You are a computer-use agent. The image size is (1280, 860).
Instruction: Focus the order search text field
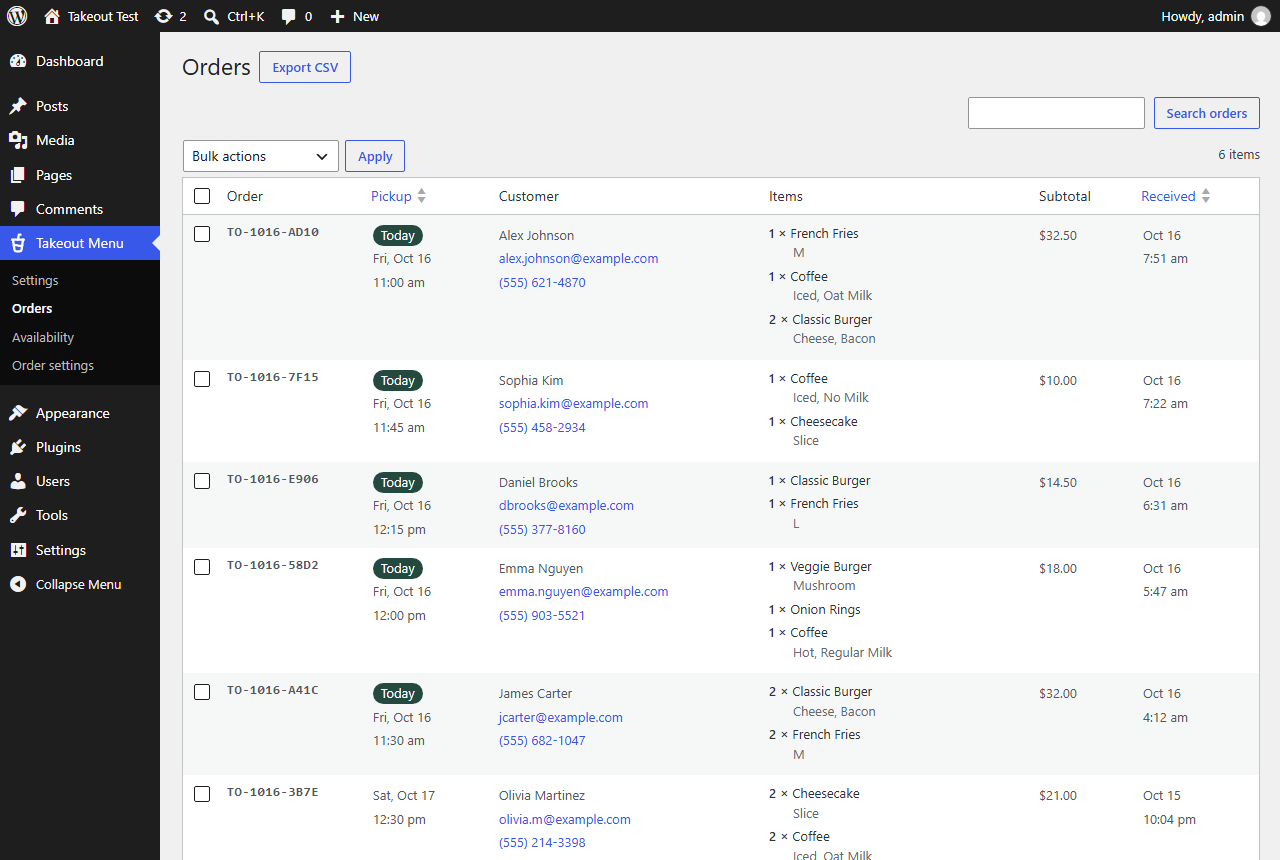[1056, 113]
